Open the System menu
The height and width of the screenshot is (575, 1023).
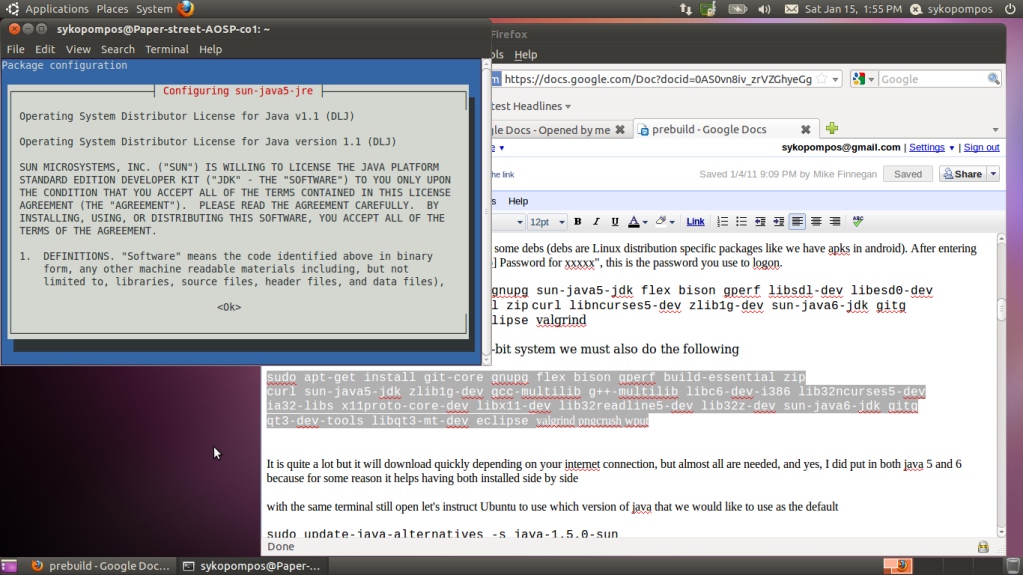point(154,9)
